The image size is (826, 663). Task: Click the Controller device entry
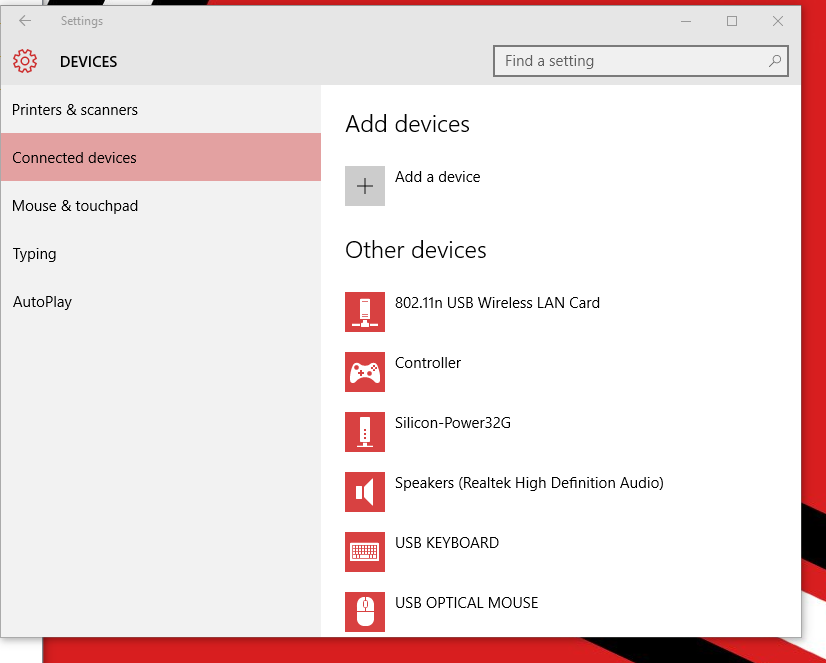click(x=428, y=363)
